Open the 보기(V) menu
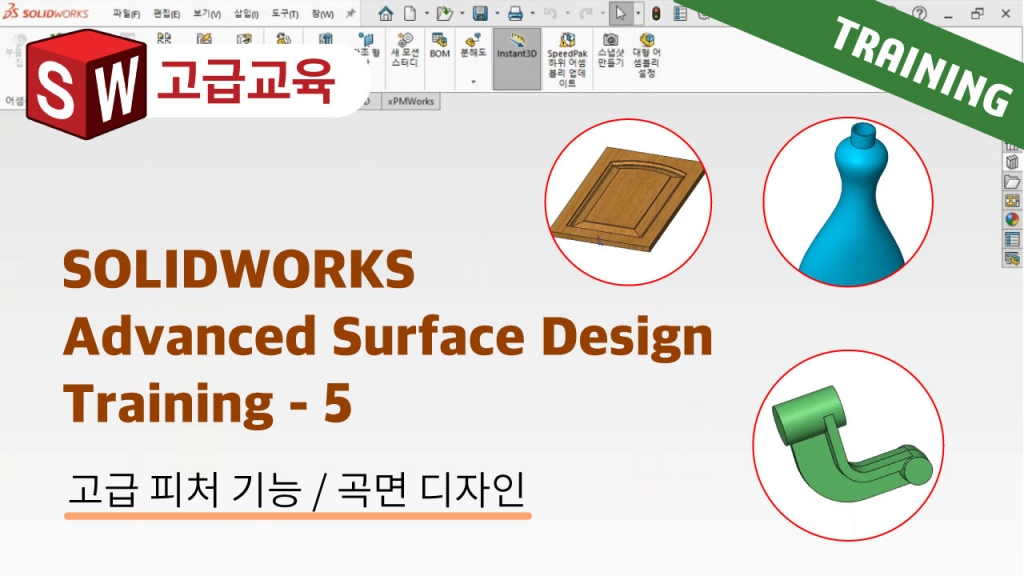This screenshot has width=1024, height=576. coord(206,14)
